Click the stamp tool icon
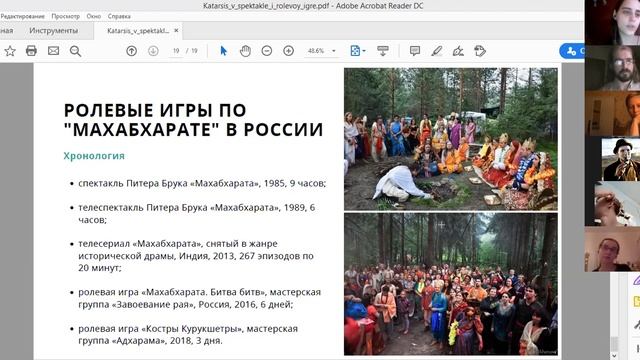This screenshot has height=360, width=640. coord(480,51)
